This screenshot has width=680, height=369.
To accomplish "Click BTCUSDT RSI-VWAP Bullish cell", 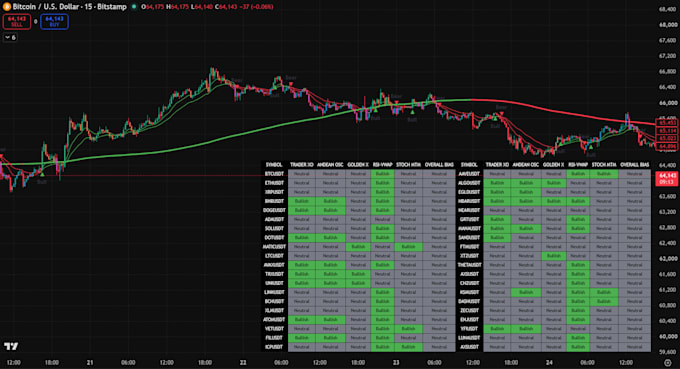I will point(382,174).
